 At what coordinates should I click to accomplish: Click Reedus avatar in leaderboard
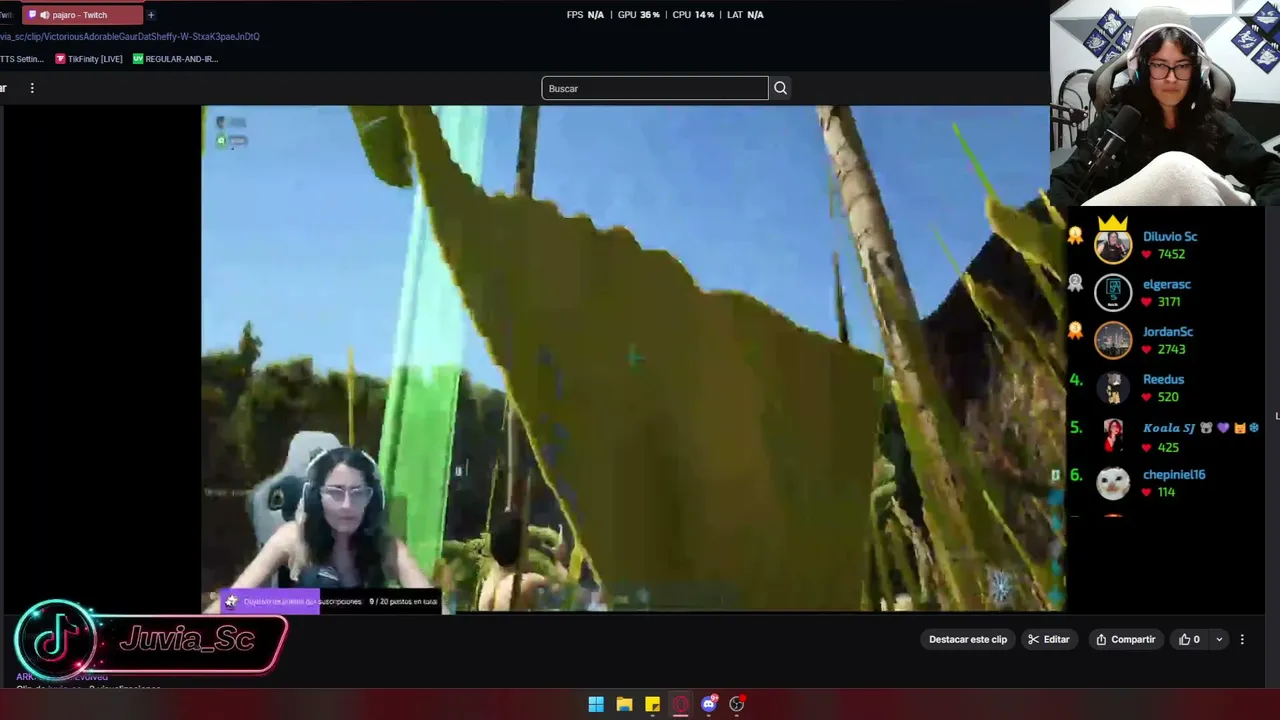1113,388
